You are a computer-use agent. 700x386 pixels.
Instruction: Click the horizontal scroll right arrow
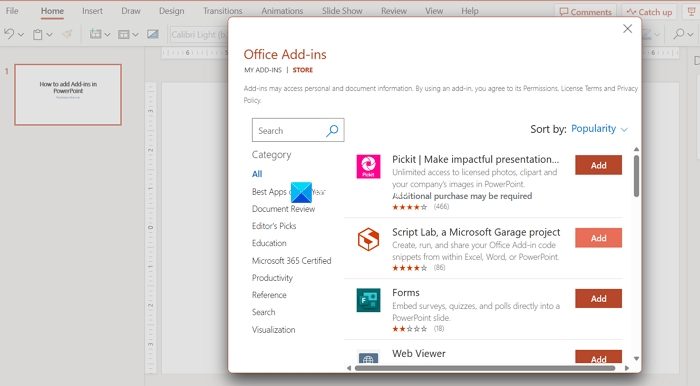coord(627,368)
